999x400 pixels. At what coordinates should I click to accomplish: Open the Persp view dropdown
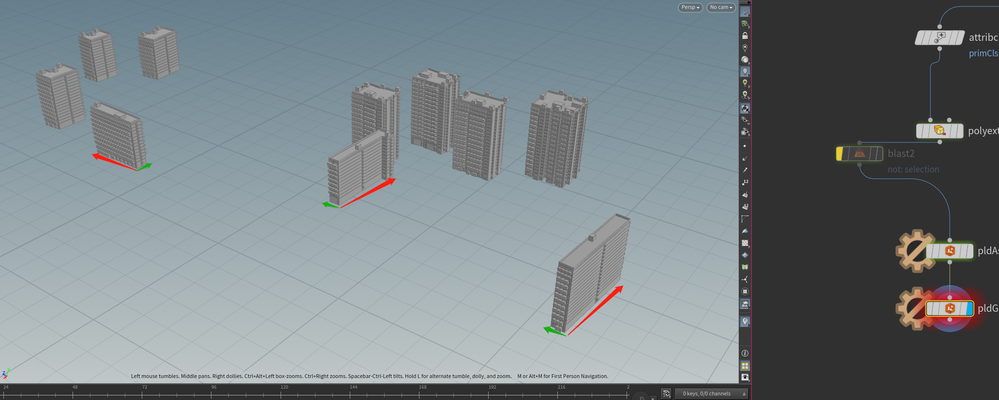coord(690,7)
